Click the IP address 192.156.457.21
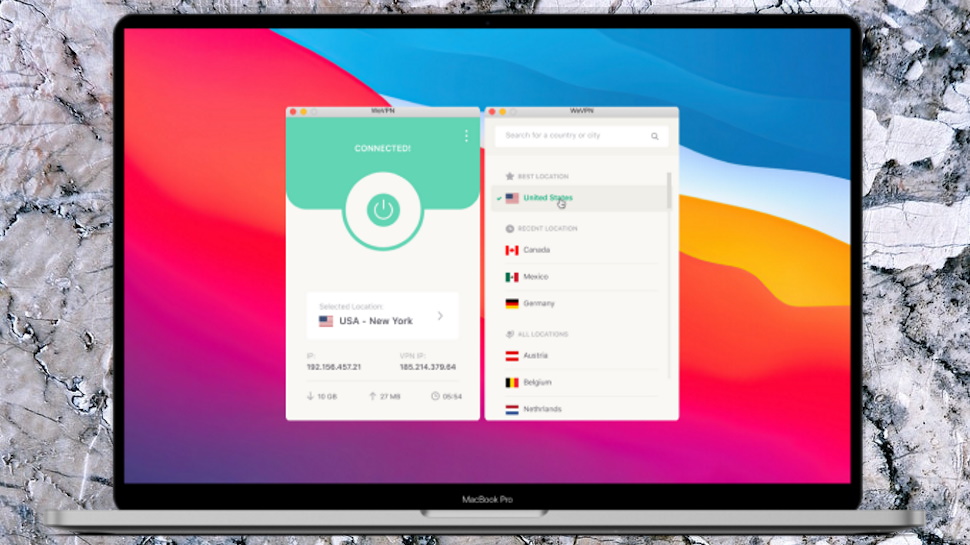Viewport: 970px width, 545px height. coord(334,367)
